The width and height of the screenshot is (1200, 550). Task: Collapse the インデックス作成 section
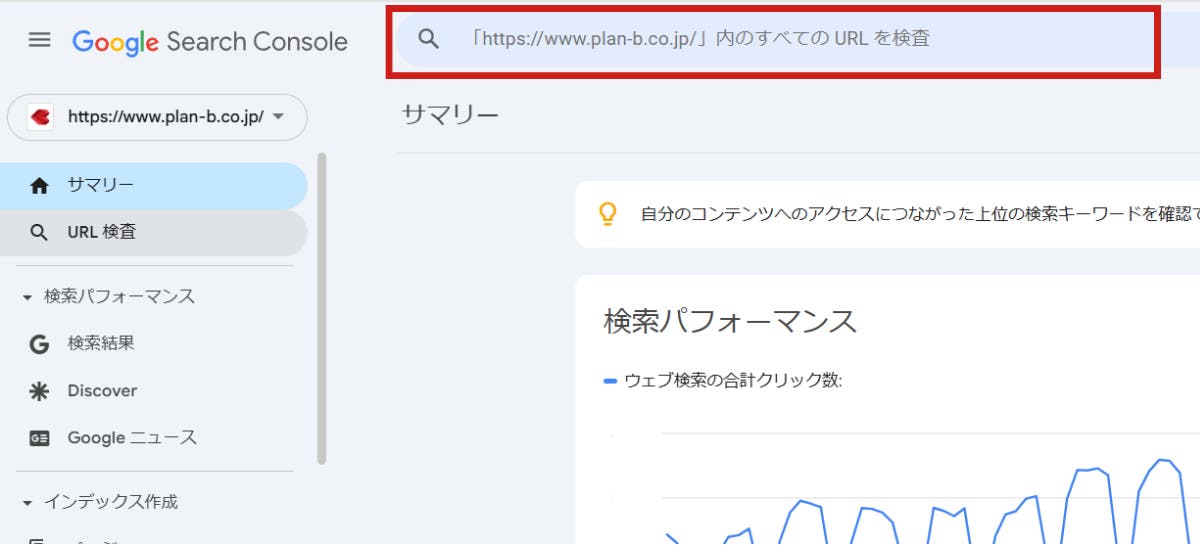tap(99, 501)
